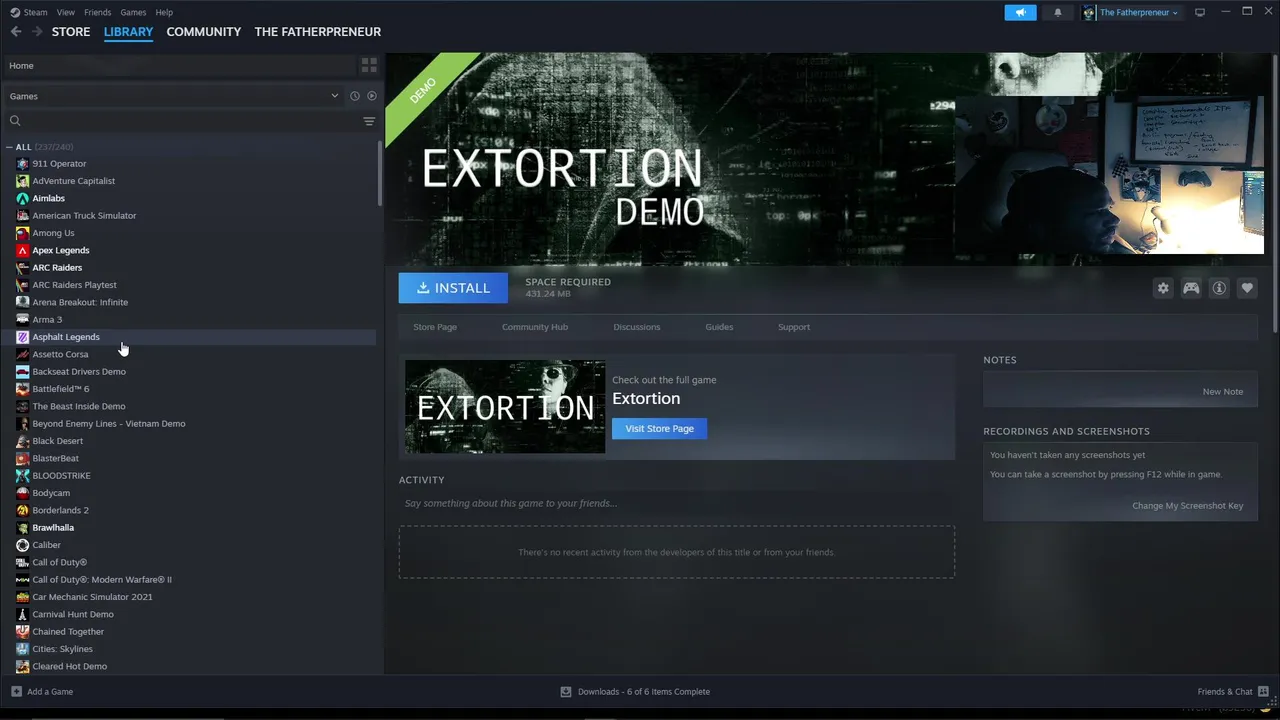The height and width of the screenshot is (720, 1280).
Task: Click the library search magnifier icon
Action: [15, 121]
